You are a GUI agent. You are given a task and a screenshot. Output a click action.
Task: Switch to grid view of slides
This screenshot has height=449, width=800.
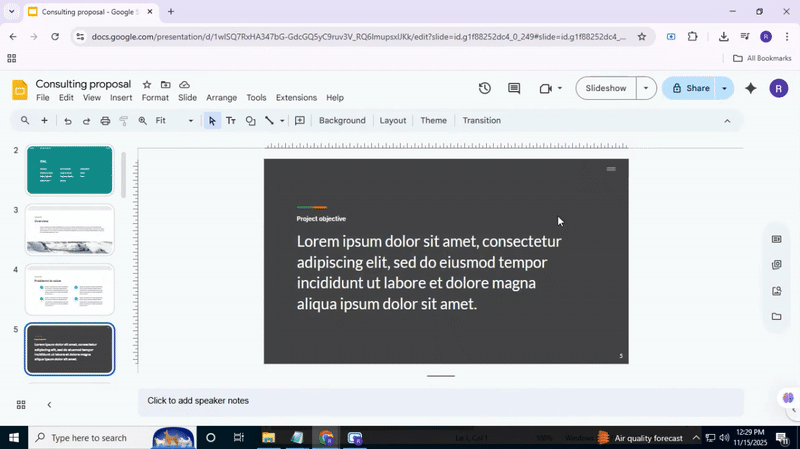point(21,405)
